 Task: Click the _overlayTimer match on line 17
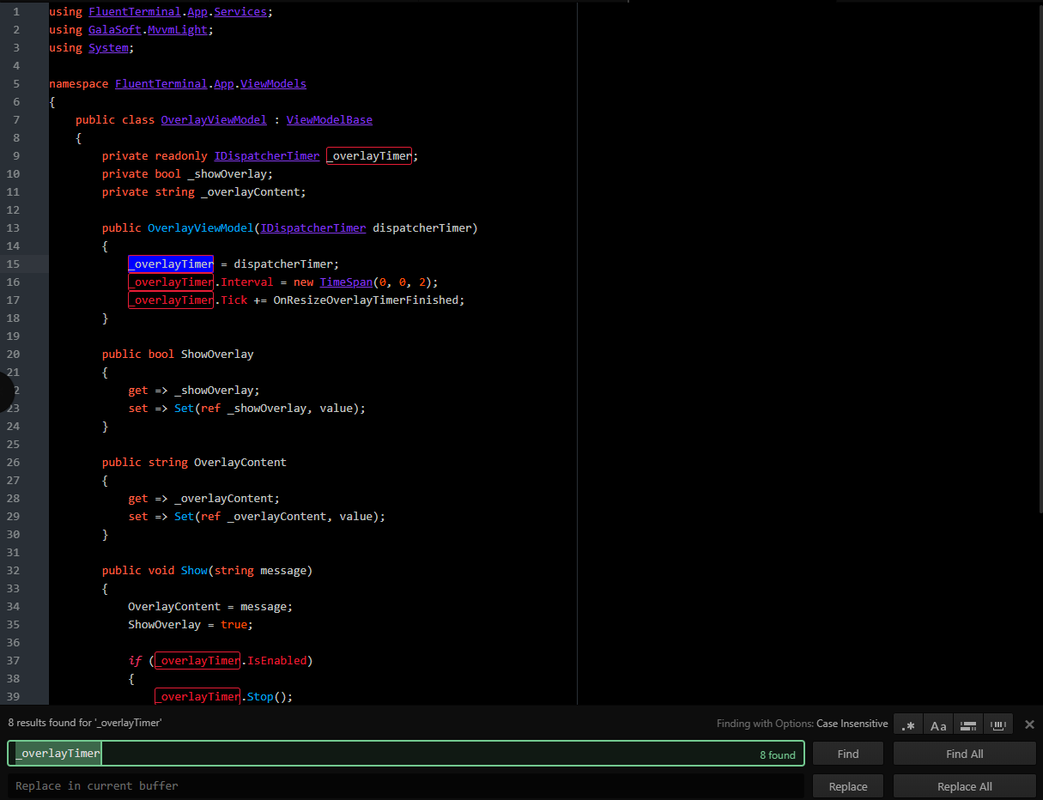click(x=171, y=300)
